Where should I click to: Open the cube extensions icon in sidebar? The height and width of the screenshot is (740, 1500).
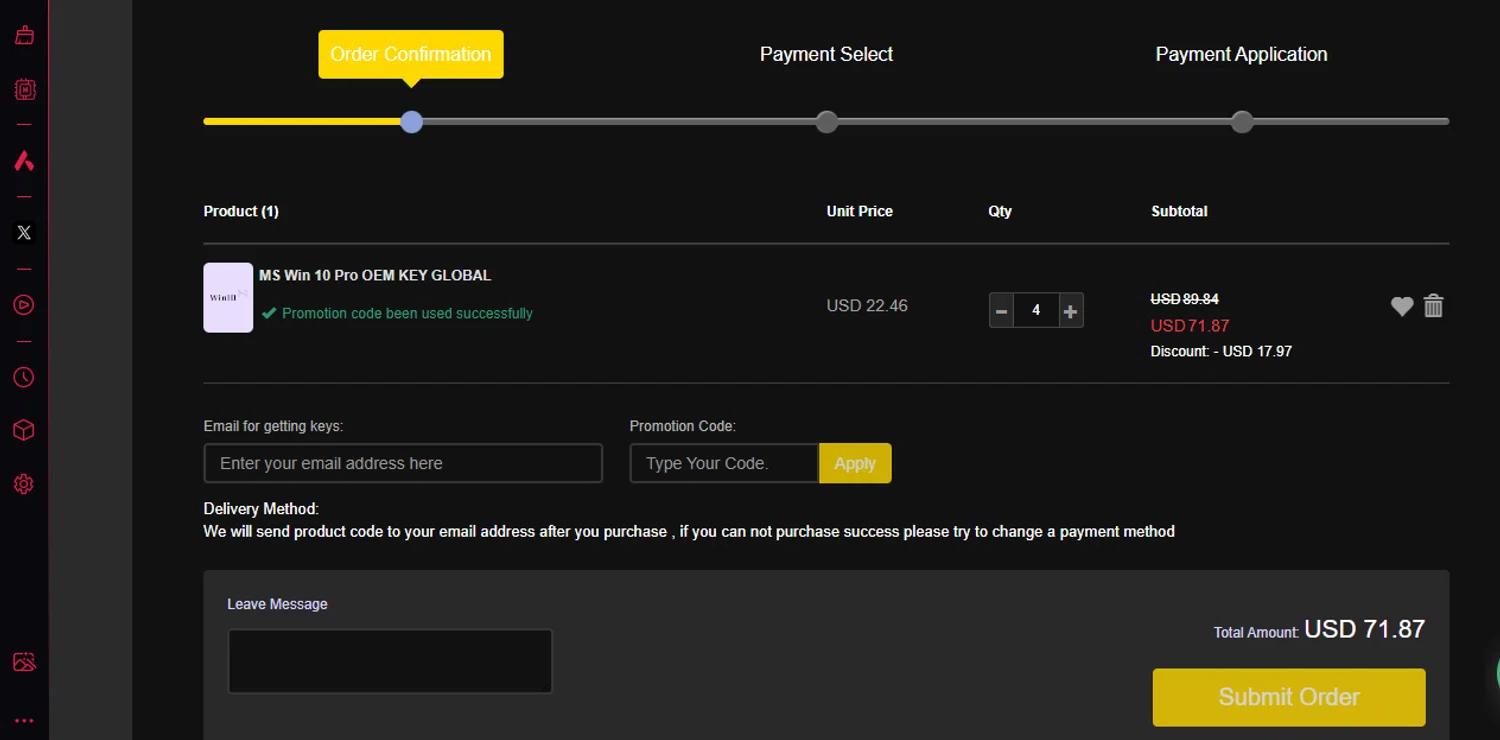24,430
